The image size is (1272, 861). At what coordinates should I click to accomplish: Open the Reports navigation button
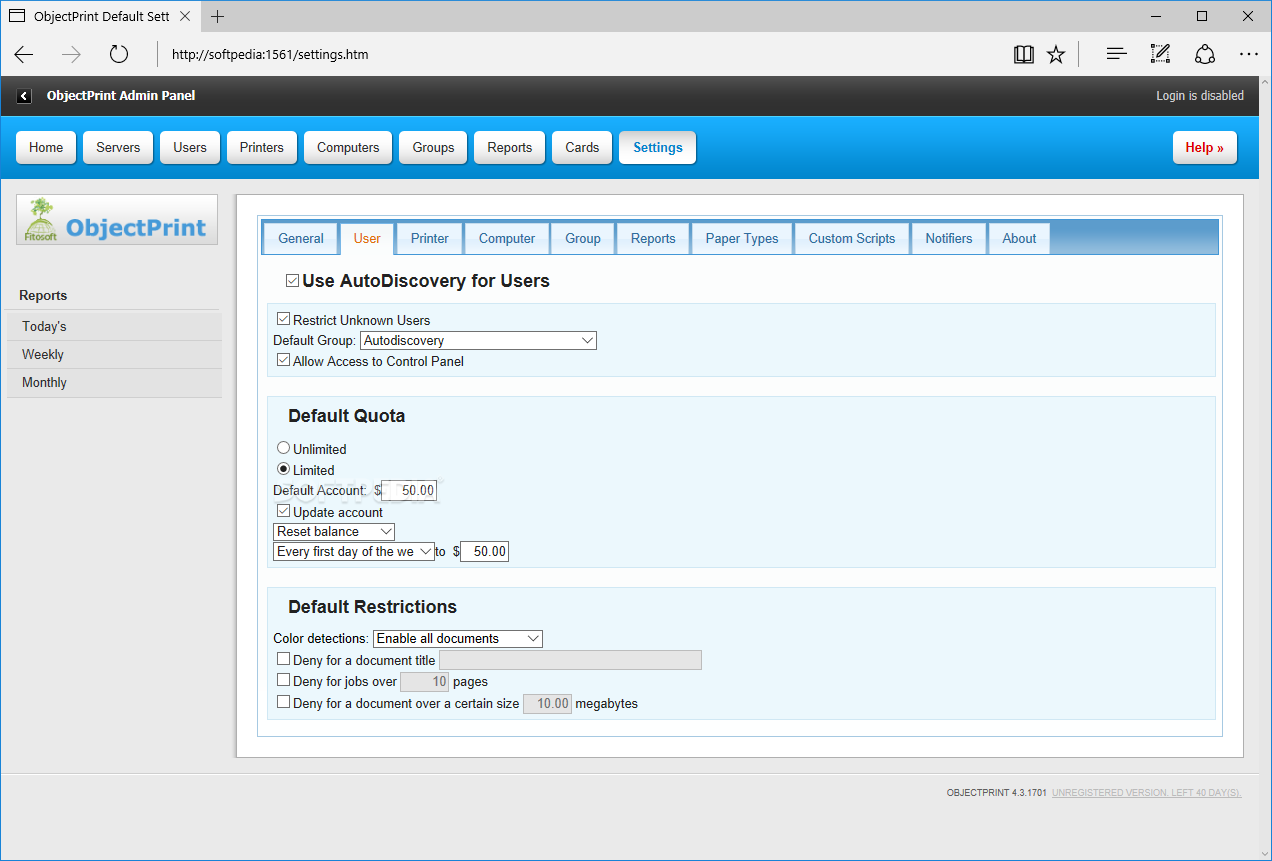click(510, 147)
